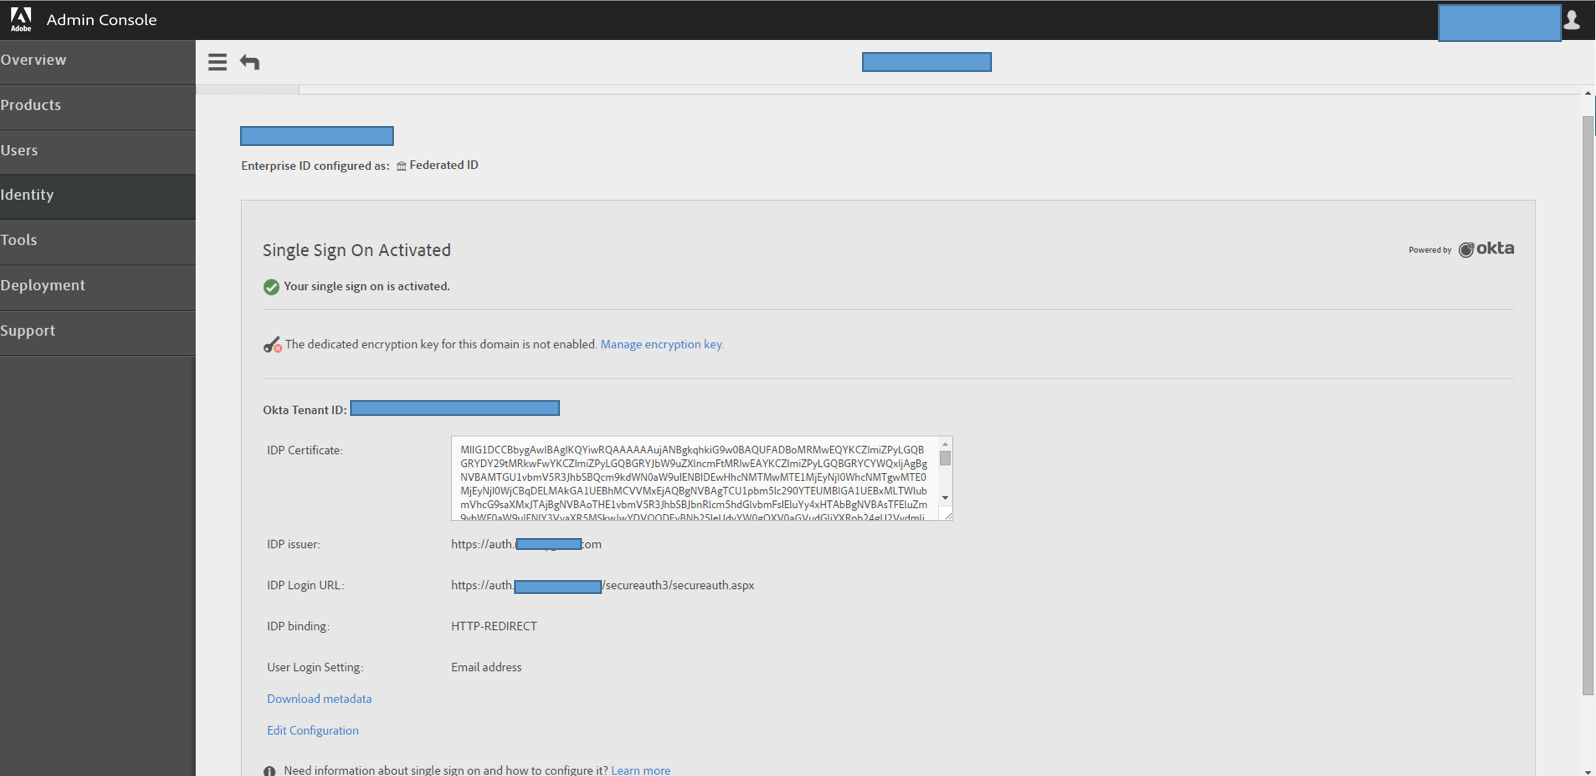Open Manage encryption key link
1596x776 pixels.
[662, 344]
